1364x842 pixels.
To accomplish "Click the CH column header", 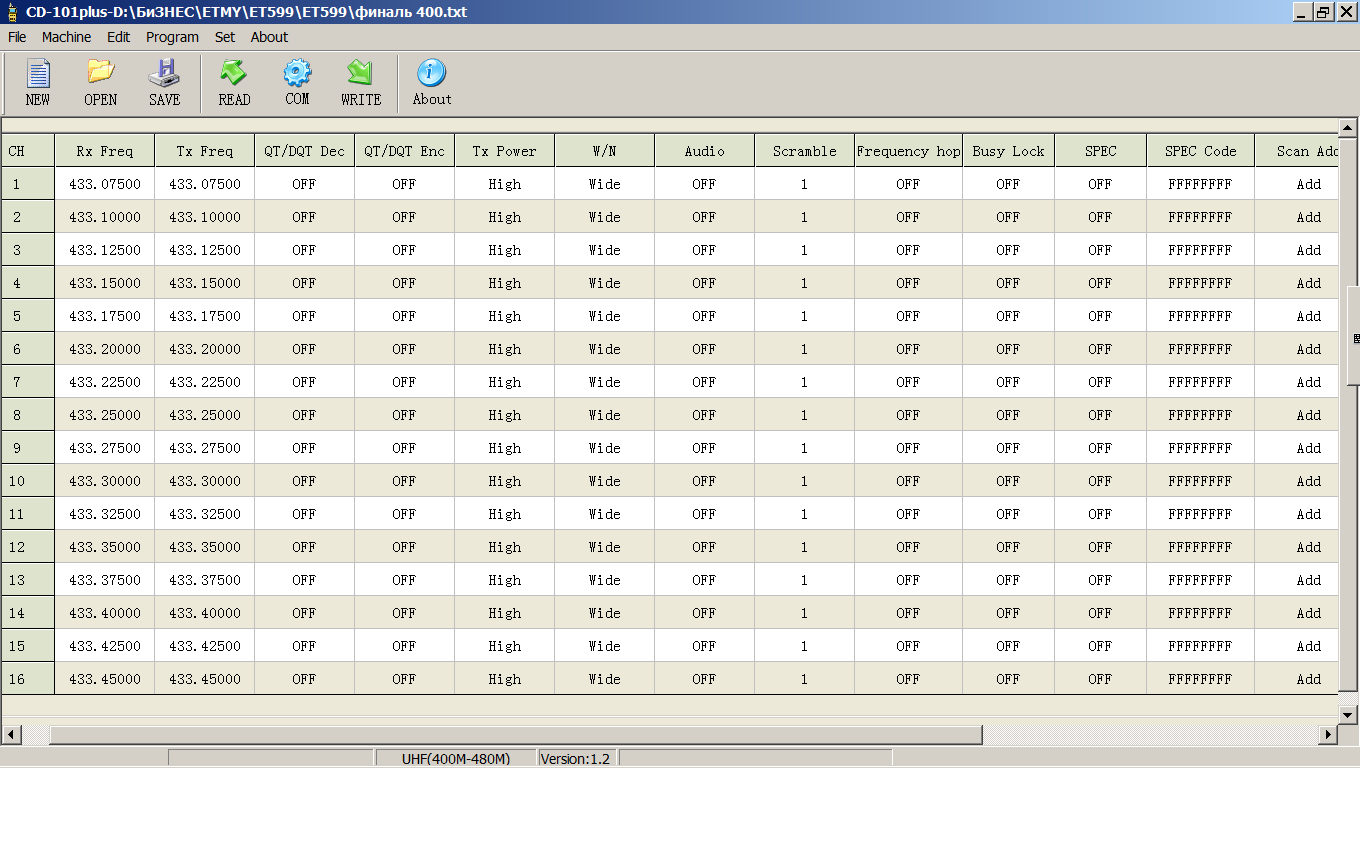I will (28, 151).
